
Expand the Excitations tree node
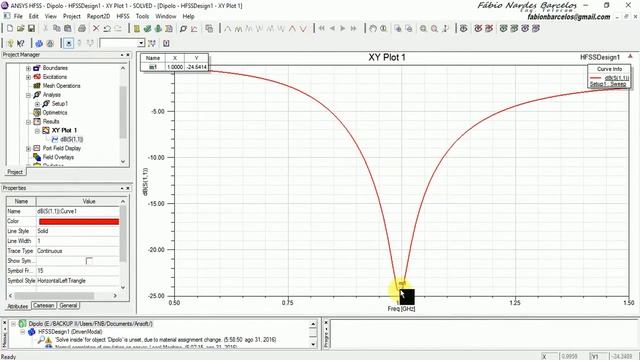click(x=28, y=77)
